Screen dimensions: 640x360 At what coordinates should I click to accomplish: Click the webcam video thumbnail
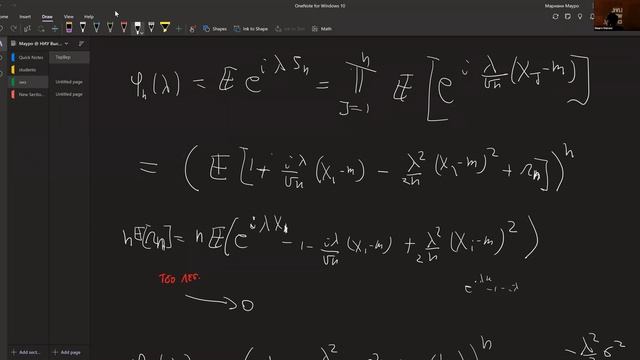pyautogui.click(x=617, y=15)
